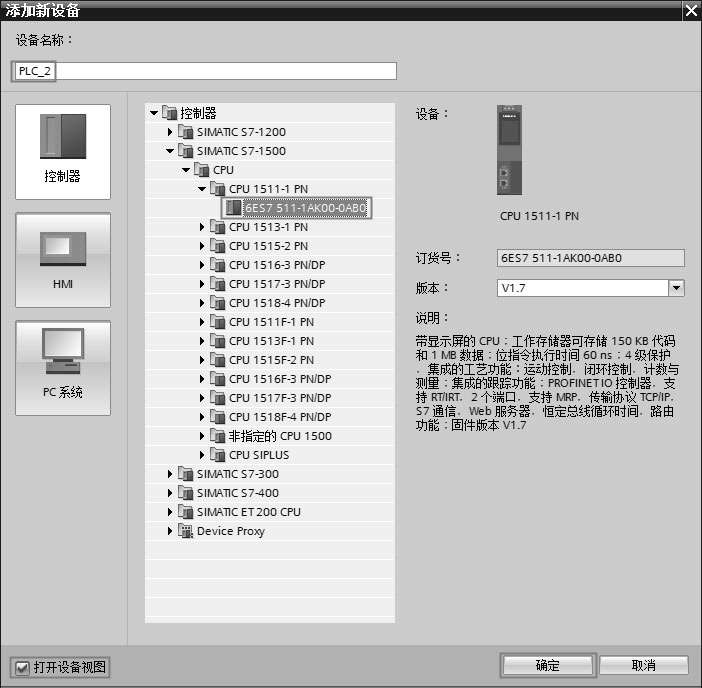Image resolution: width=702 pixels, height=688 pixels.
Task: Expand the CPU 1513-1 PN node
Action: [x=202, y=227]
